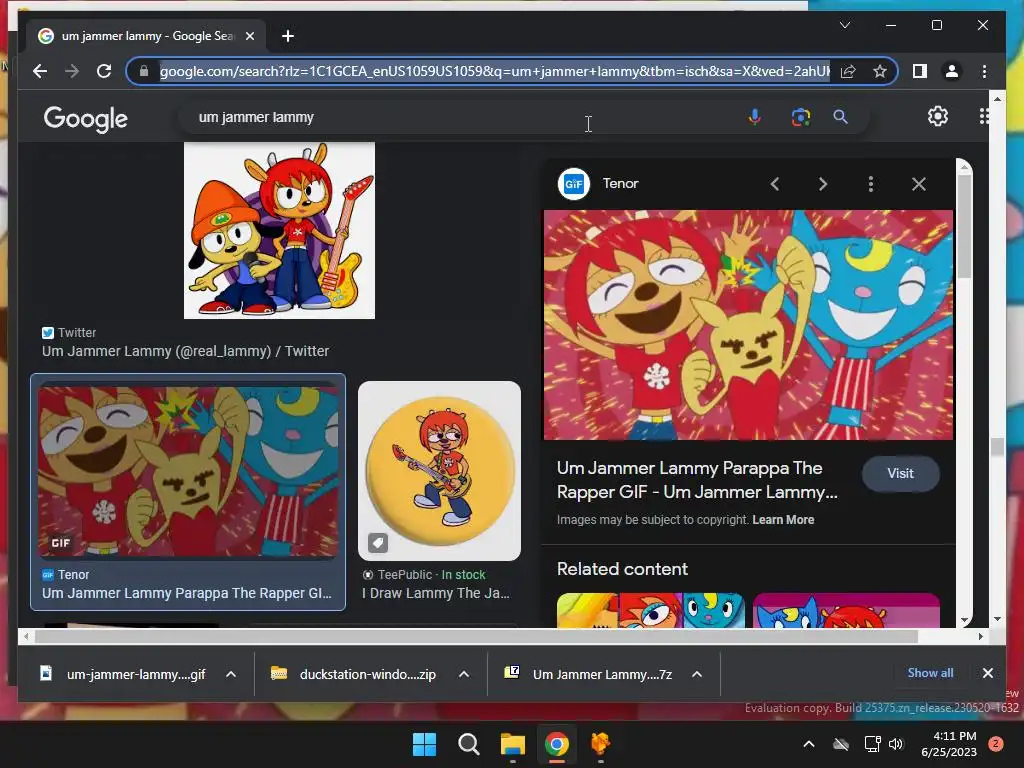This screenshot has width=1024, height=768.
Task: Show previous image in preview panel
Action: coord(775,184)
